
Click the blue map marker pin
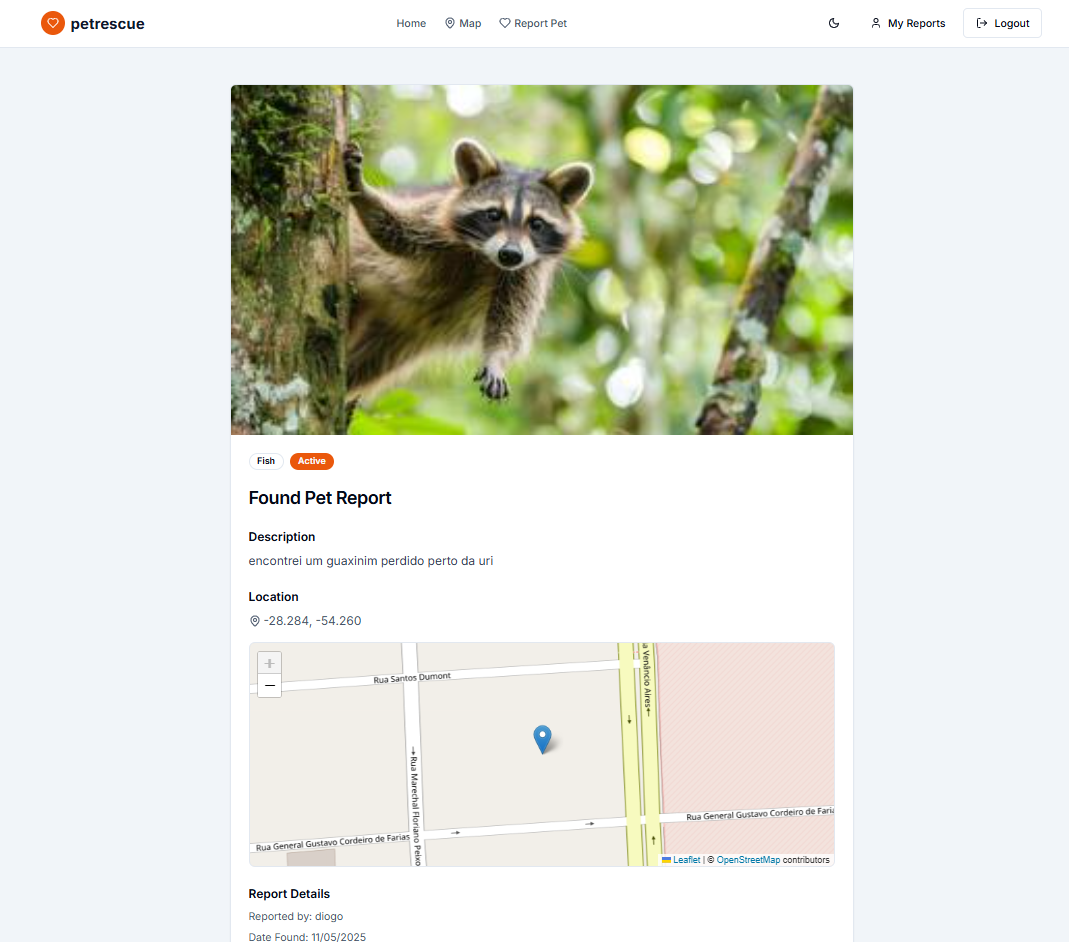click(542, 738)
